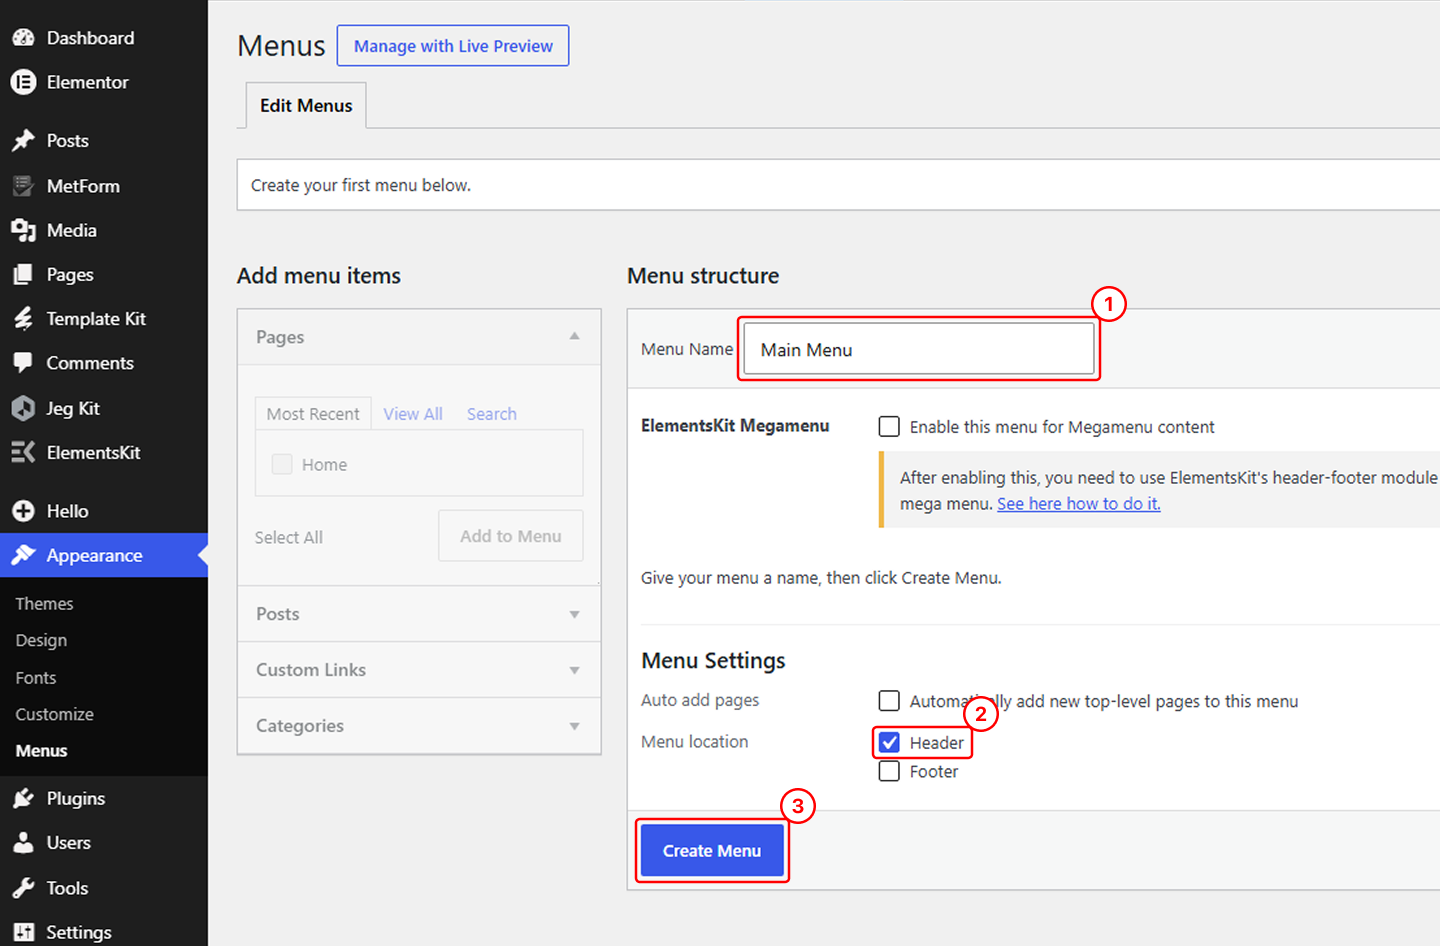1440x946 pixels.
Task: Open the Dashboard icon in sidebar
Action: coord(23,38)
